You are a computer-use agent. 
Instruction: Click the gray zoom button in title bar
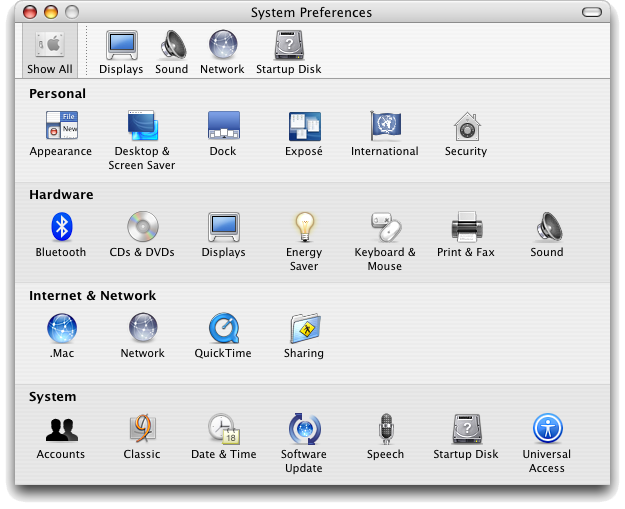[x=72, y=12]
